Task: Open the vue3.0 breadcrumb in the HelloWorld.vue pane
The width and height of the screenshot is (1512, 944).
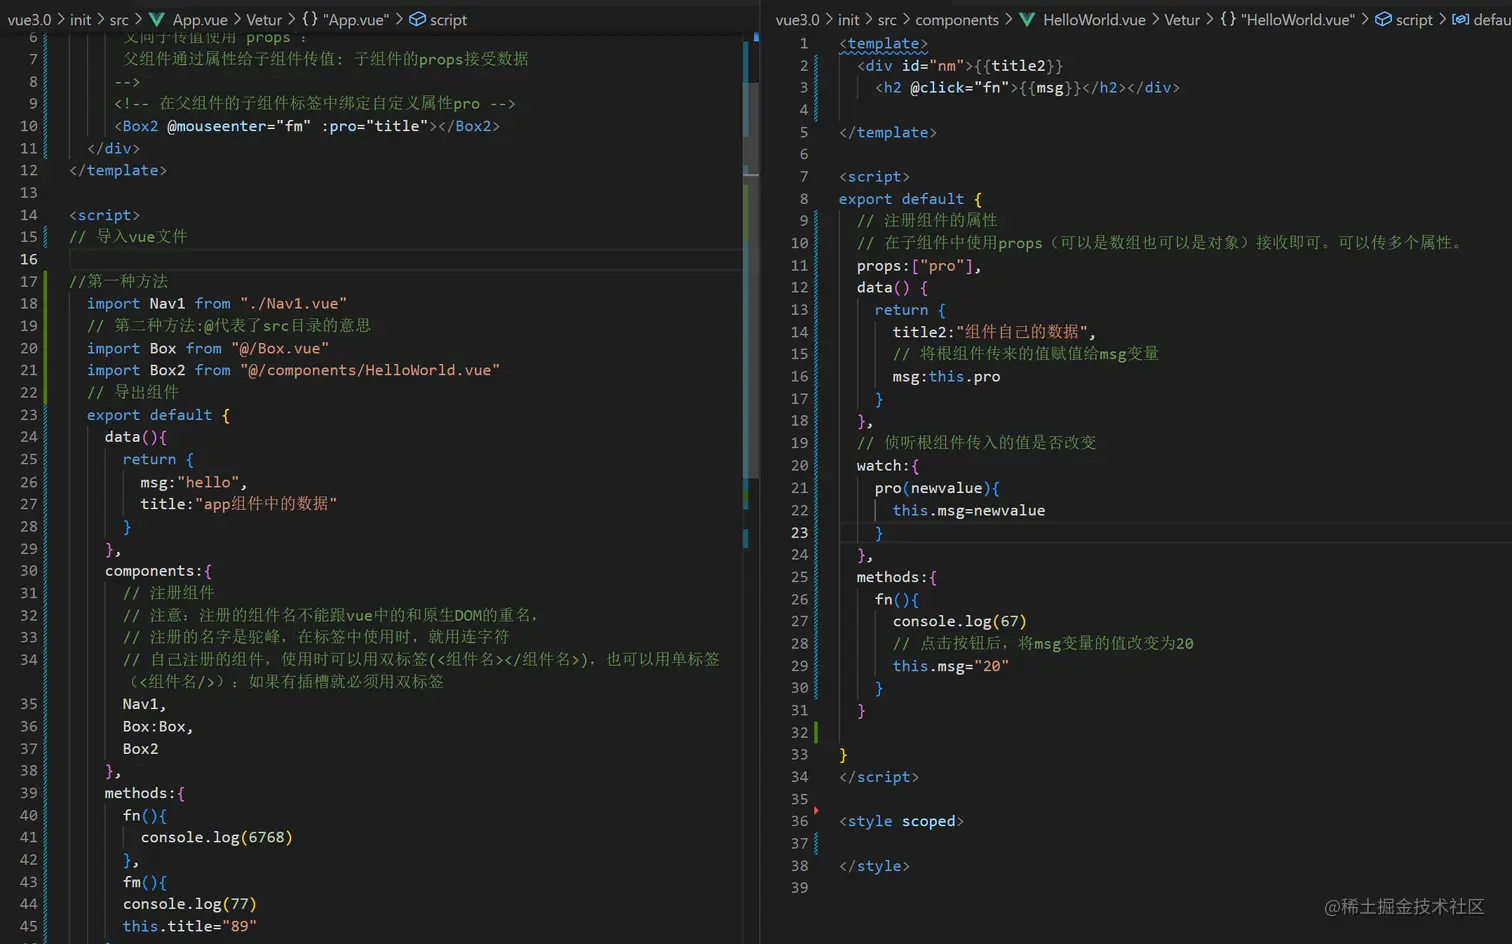Action: point(797,19)
